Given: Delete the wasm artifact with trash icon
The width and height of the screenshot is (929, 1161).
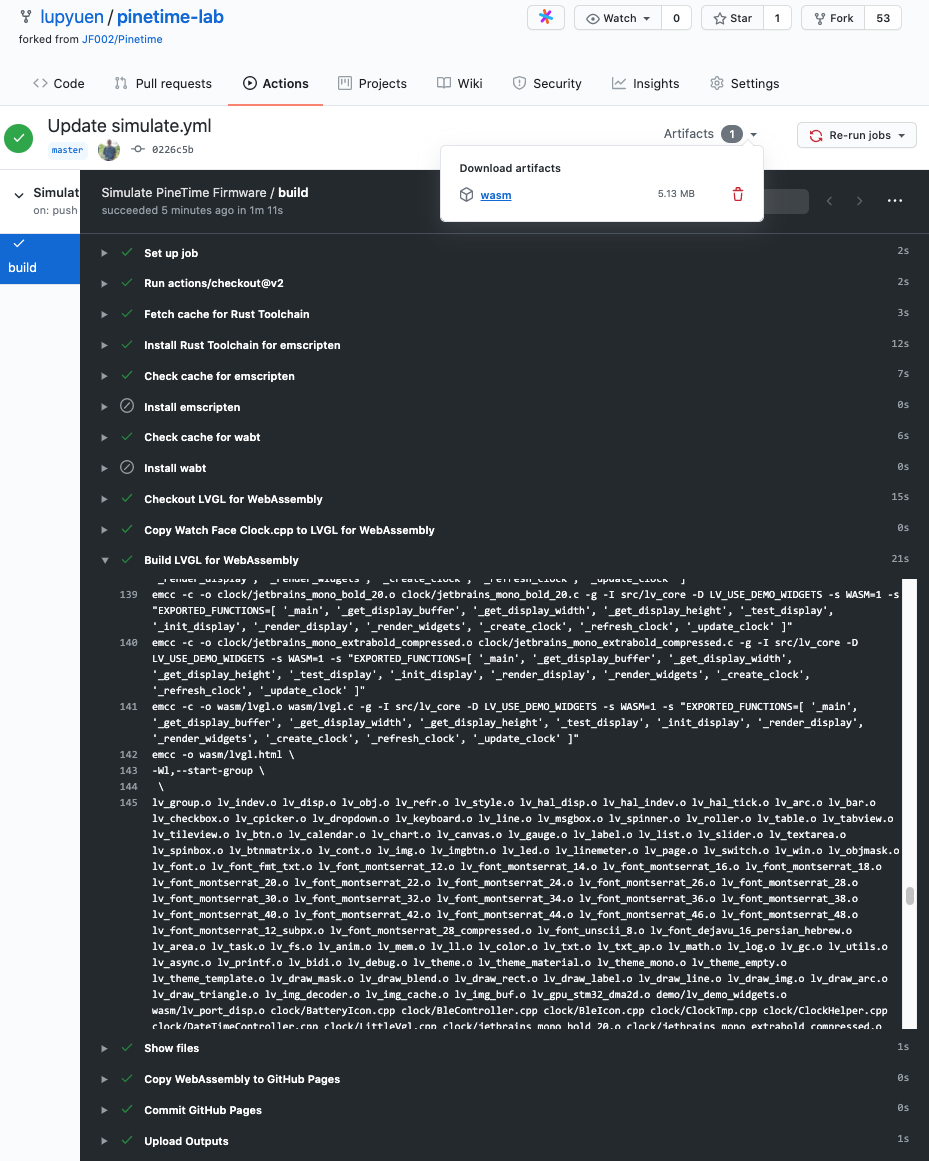Looking at the screenshot, I should click(x=737, y=195).
